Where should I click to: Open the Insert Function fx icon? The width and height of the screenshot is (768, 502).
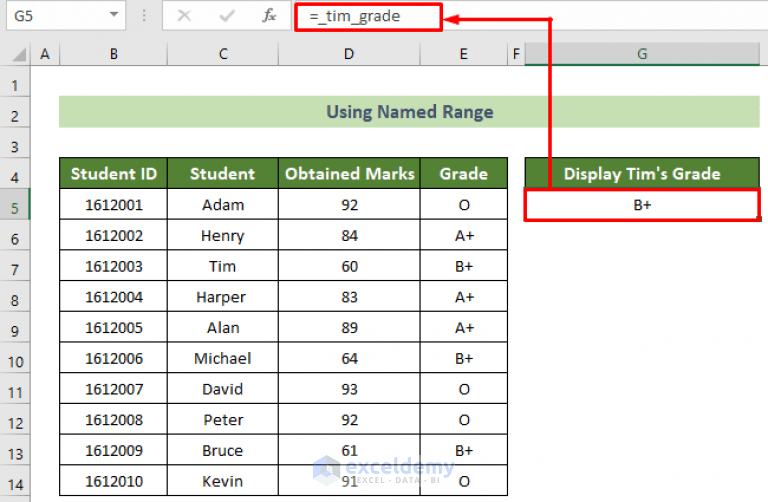coord(269,16)
